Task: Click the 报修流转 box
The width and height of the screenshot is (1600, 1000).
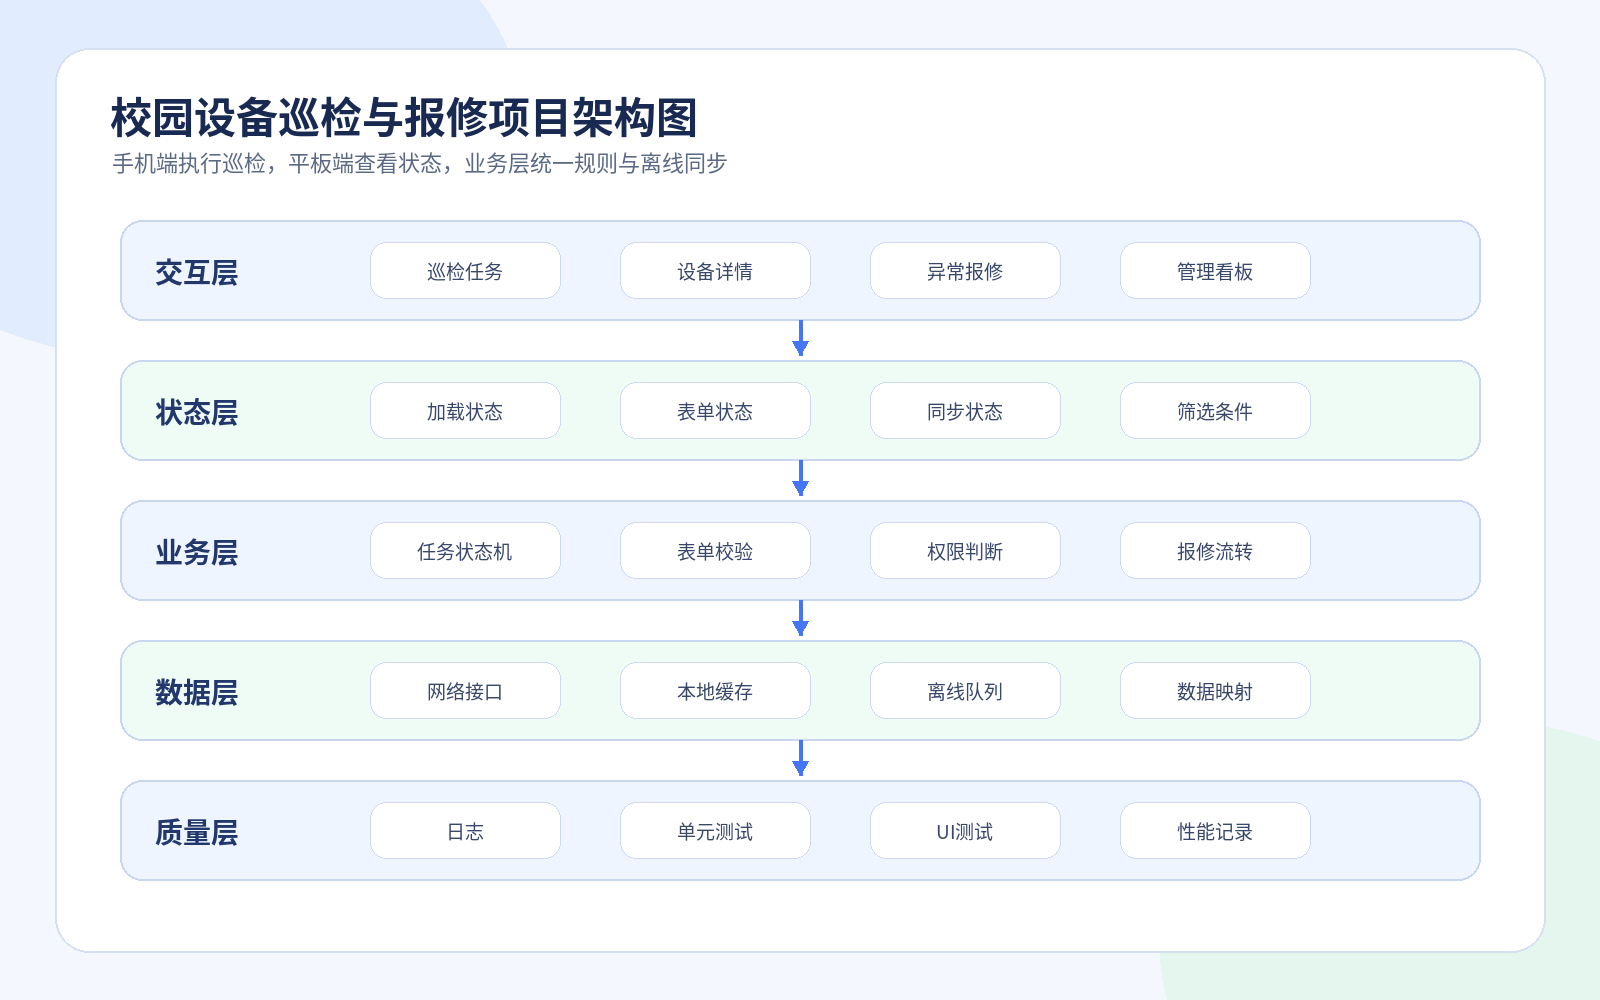Action: [1215, 551]
